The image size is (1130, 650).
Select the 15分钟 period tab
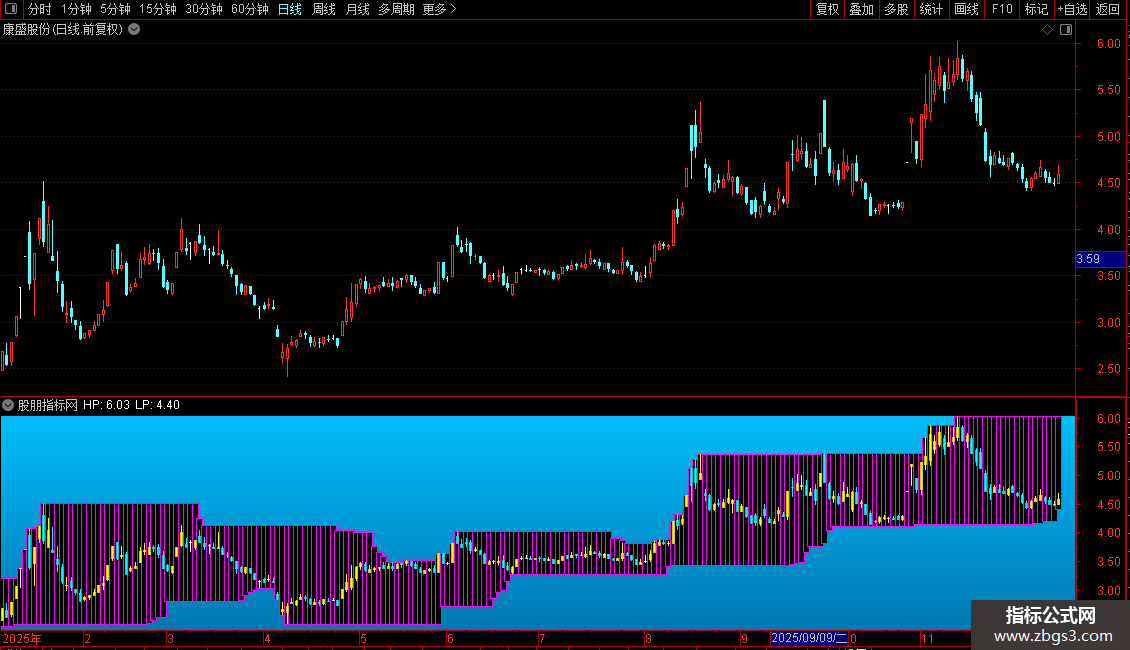(x=158, y=9)
